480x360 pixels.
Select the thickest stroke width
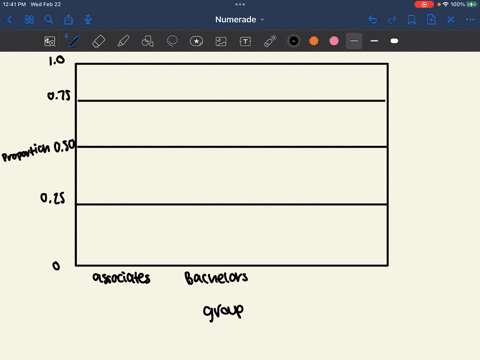394,41
